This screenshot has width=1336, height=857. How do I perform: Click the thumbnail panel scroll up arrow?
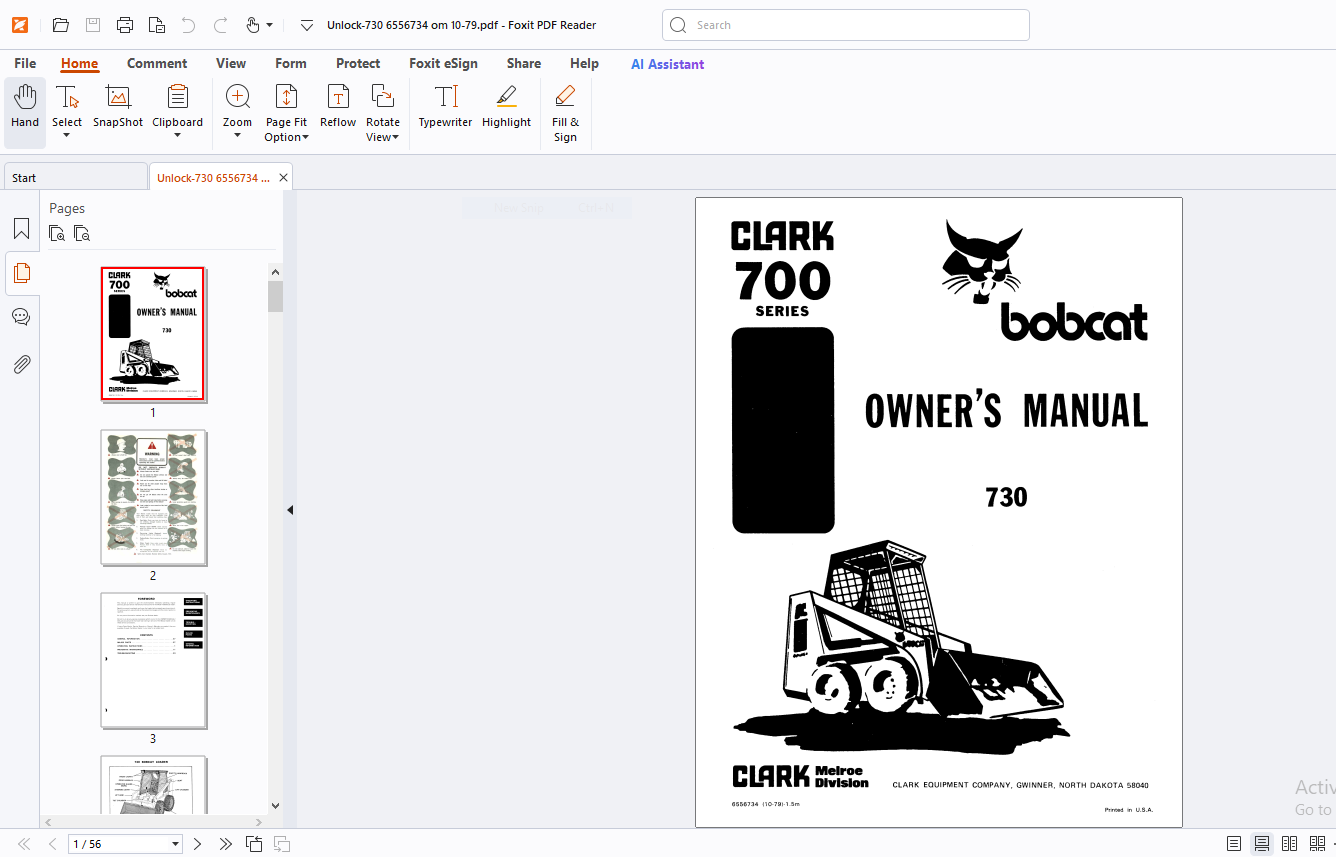(x=275, y=271)
